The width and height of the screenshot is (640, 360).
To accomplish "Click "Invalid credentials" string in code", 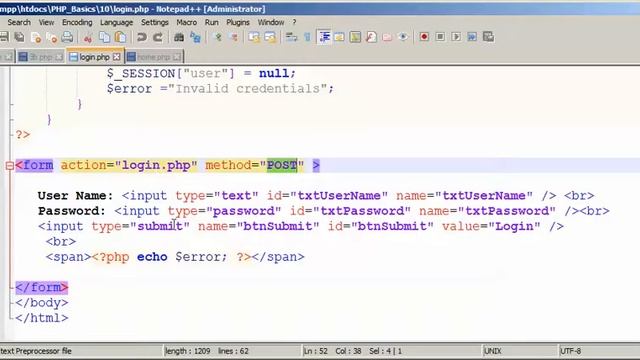I will 247,89.
